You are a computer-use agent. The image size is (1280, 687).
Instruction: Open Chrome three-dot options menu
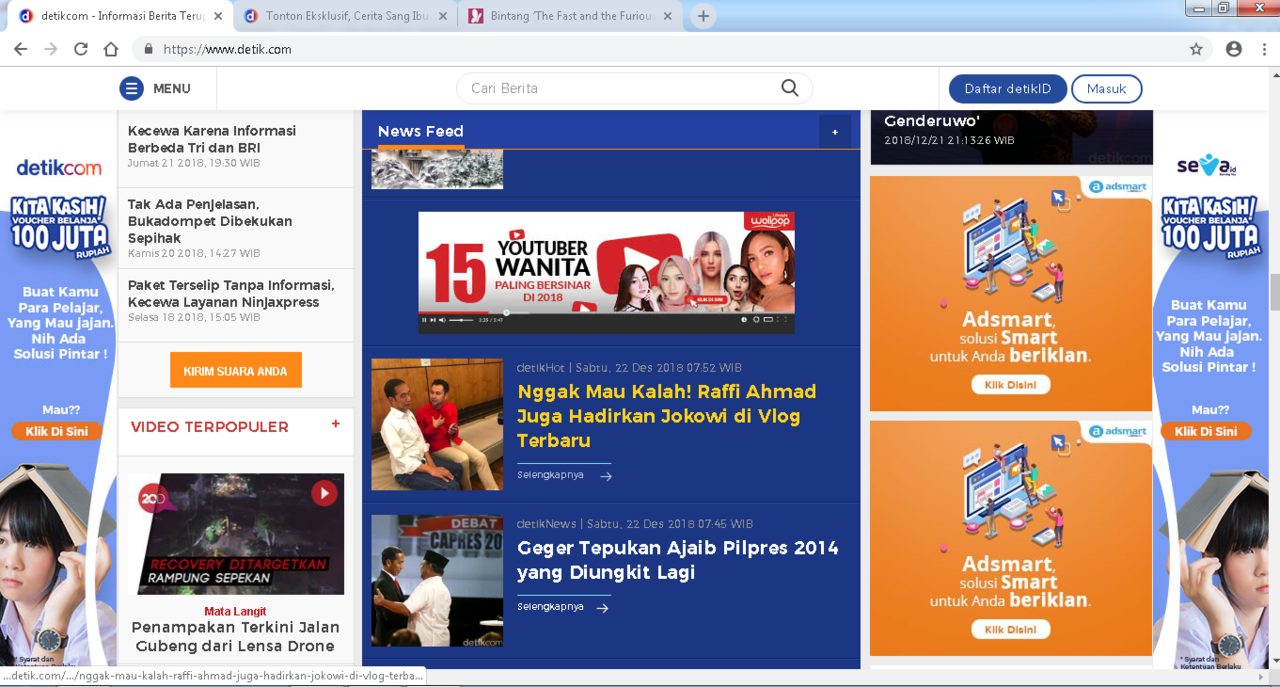(x=1264, y=49)
